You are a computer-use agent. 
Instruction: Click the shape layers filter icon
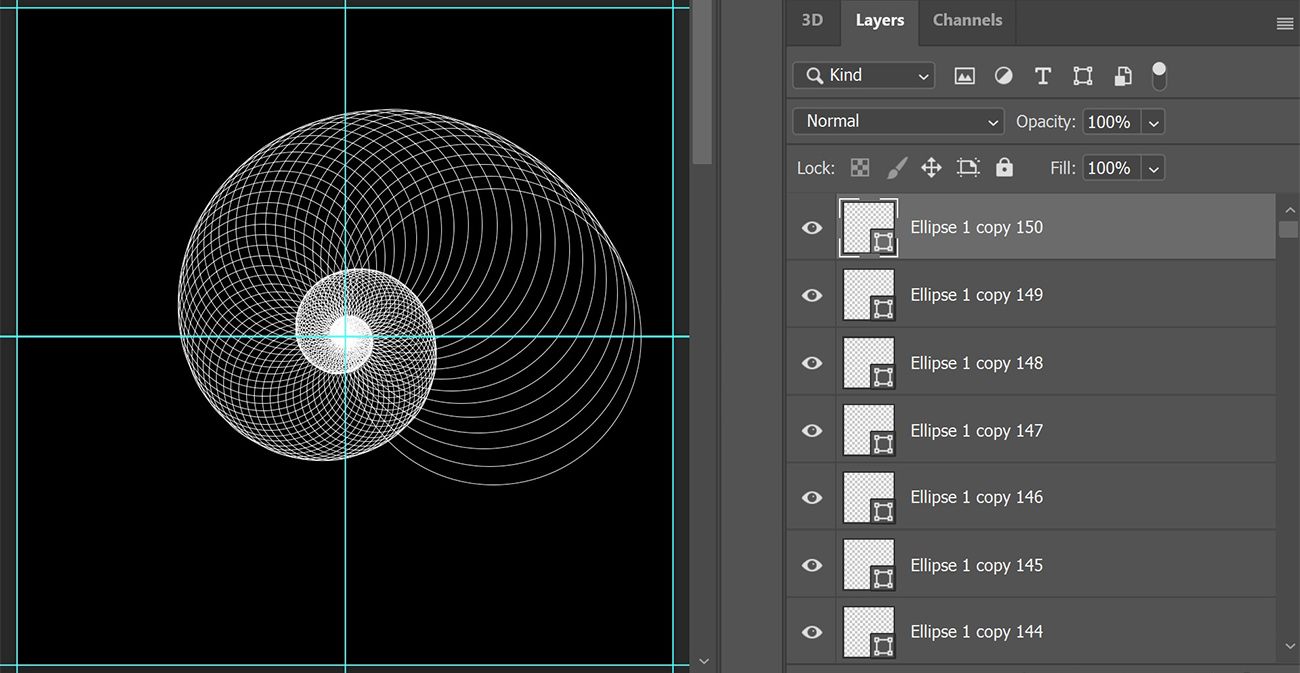click(1082, 75)
